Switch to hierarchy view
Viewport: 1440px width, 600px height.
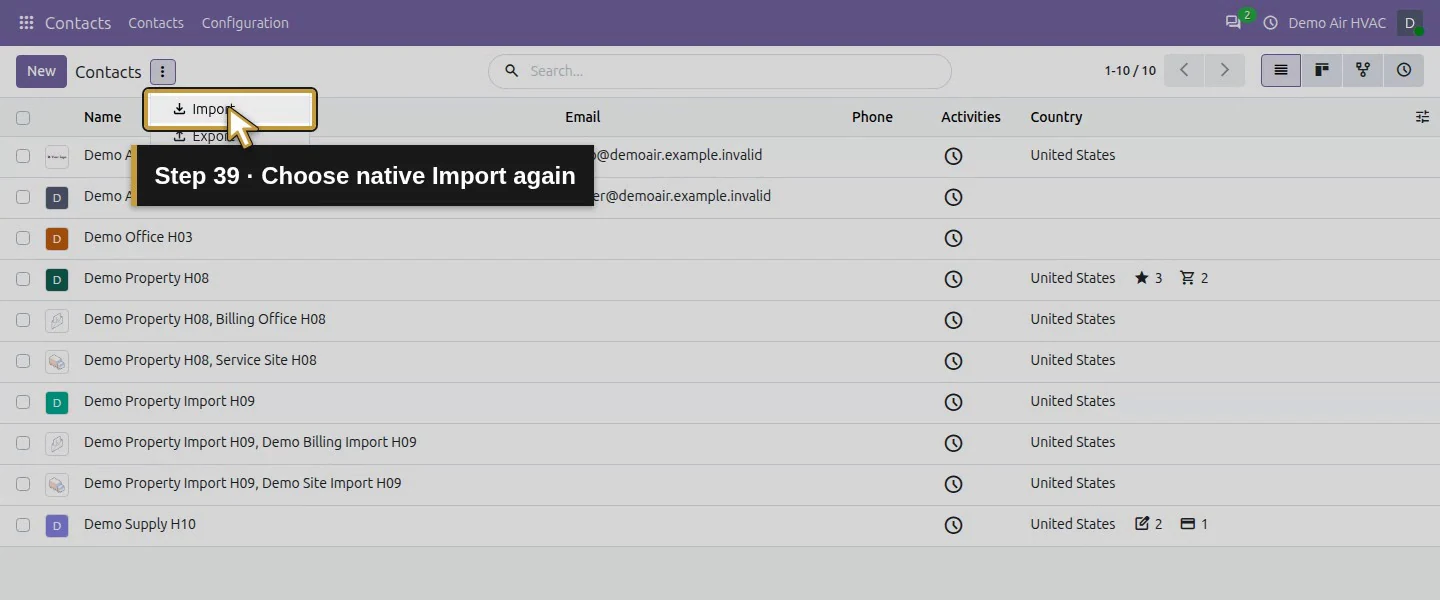[1363, 70]
